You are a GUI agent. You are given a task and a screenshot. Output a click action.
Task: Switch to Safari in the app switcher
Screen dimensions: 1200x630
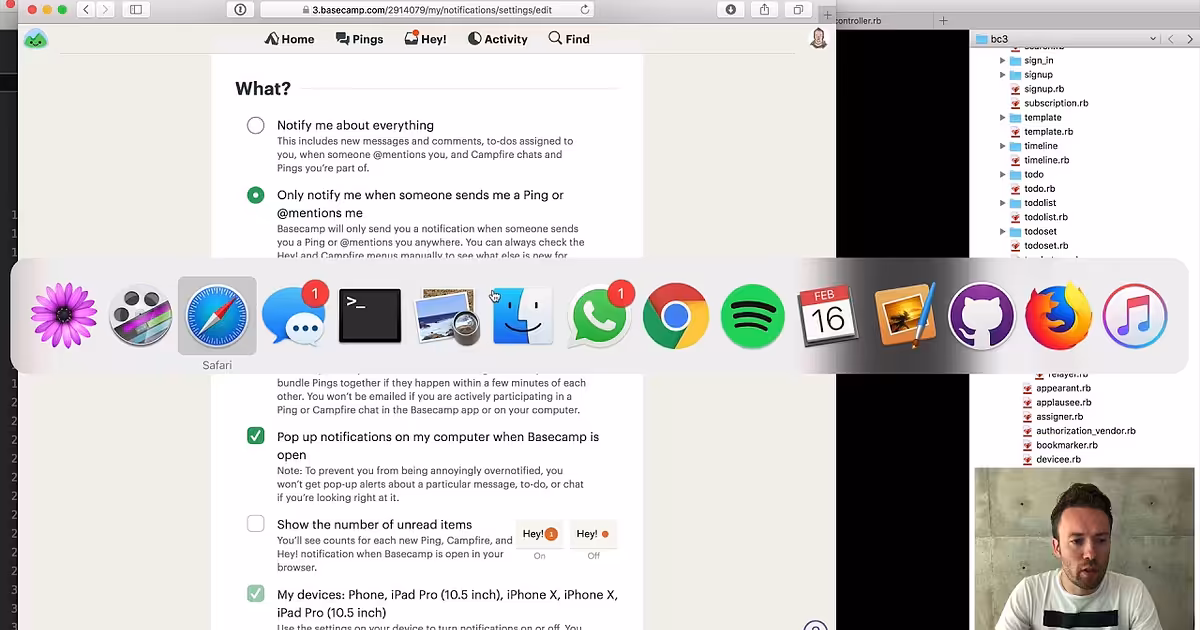(217, 316)
